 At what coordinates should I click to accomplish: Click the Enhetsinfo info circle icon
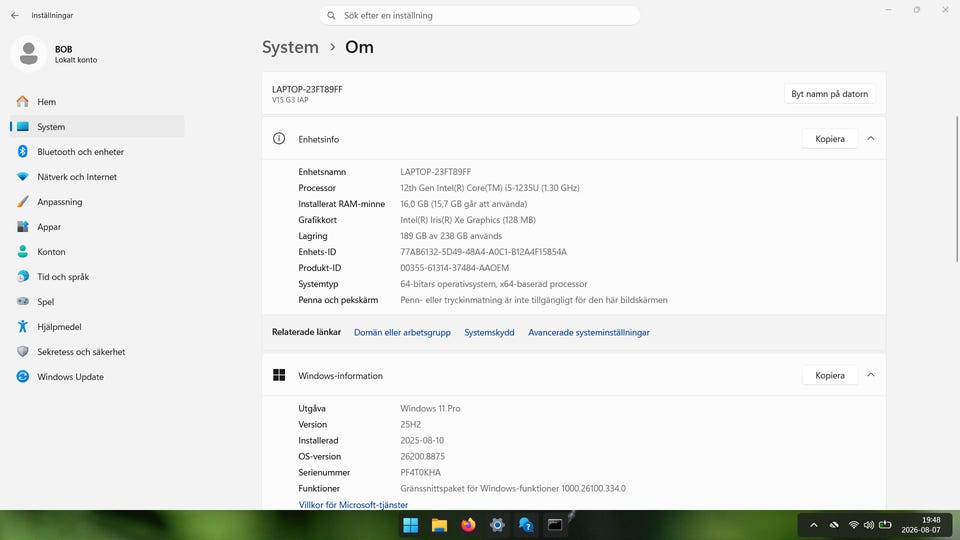pyautogui.click(x=279, y=139)
